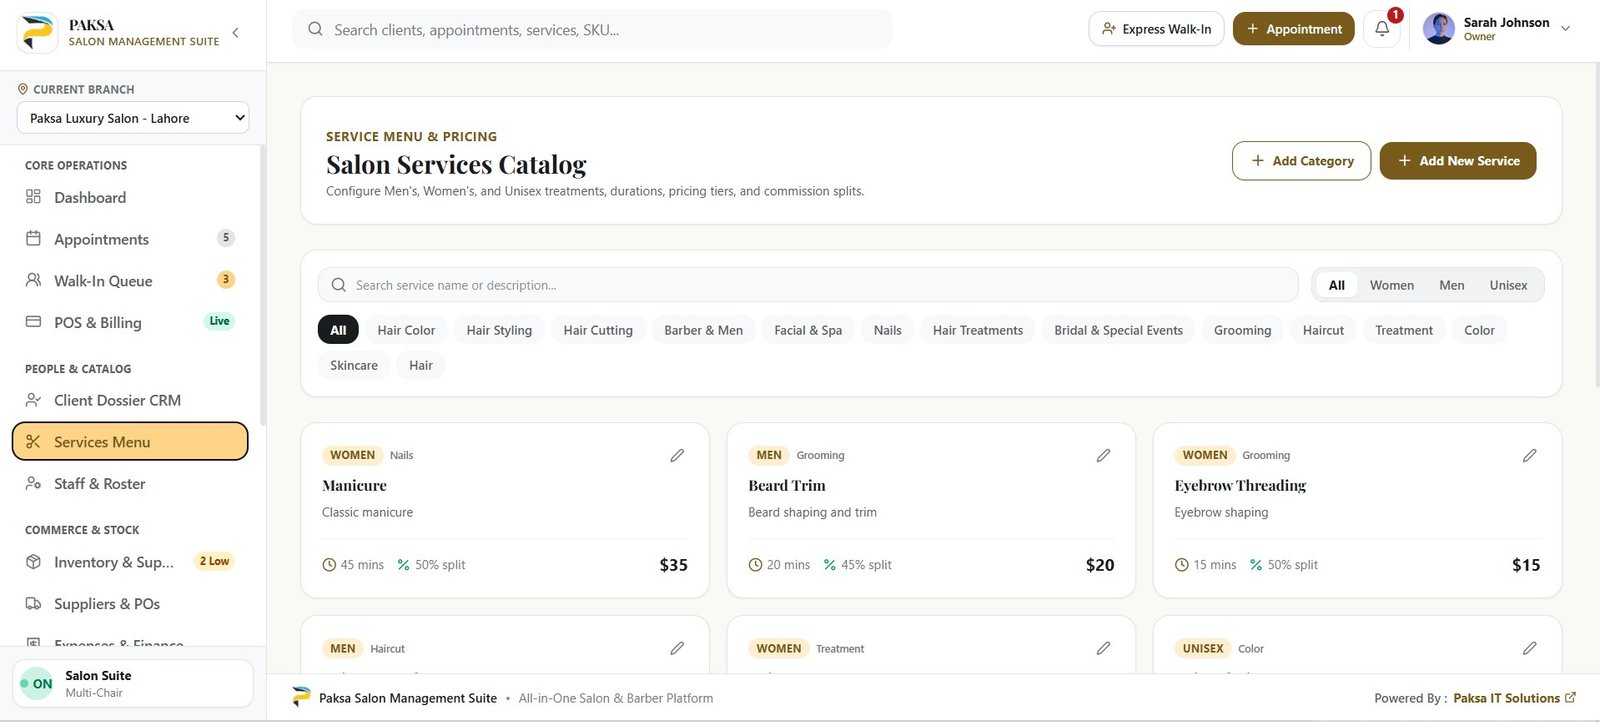Open the current branch dropdown

point(133,118)
